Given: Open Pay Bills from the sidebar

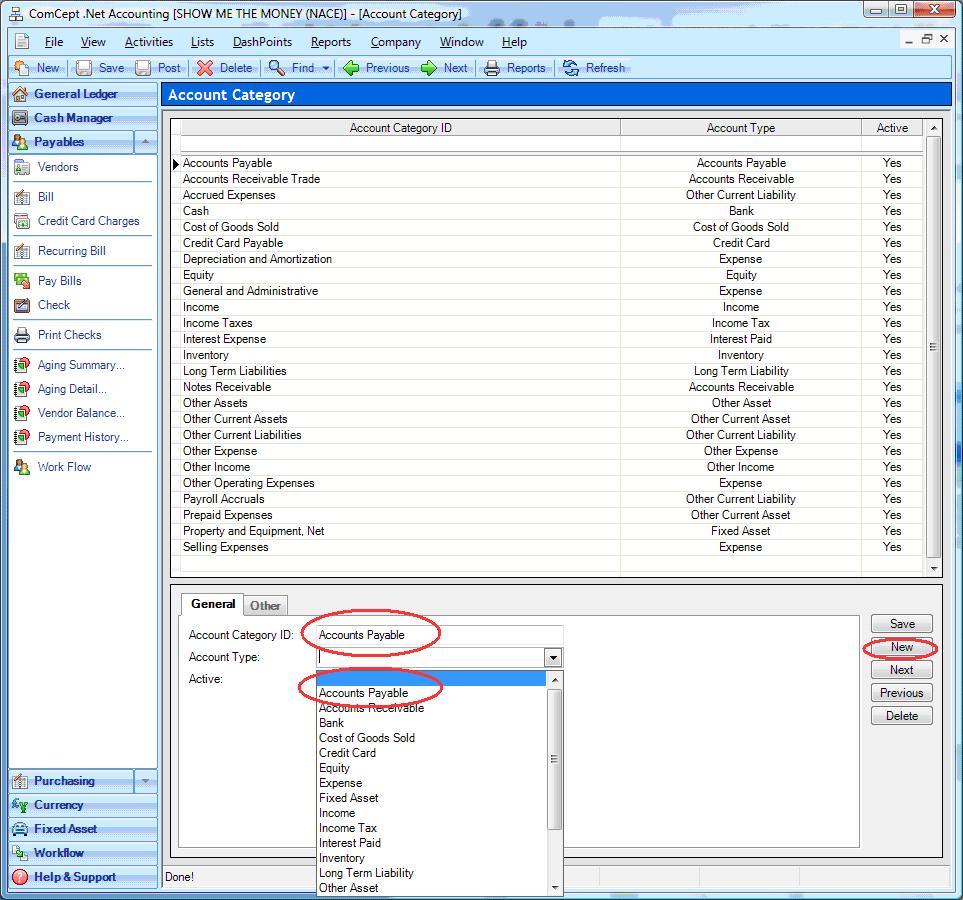Looking at the screenshot, I should pos(59,281).
